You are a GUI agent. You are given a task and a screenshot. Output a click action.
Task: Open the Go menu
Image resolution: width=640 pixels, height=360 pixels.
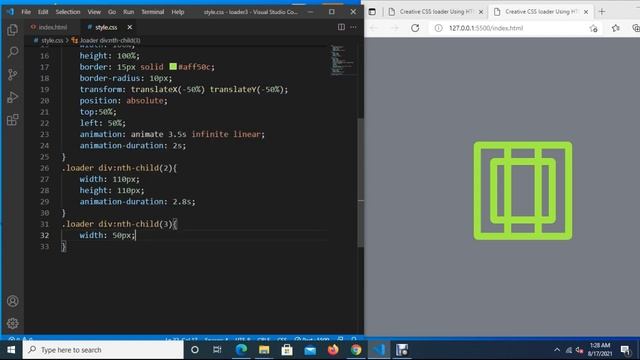112,12
